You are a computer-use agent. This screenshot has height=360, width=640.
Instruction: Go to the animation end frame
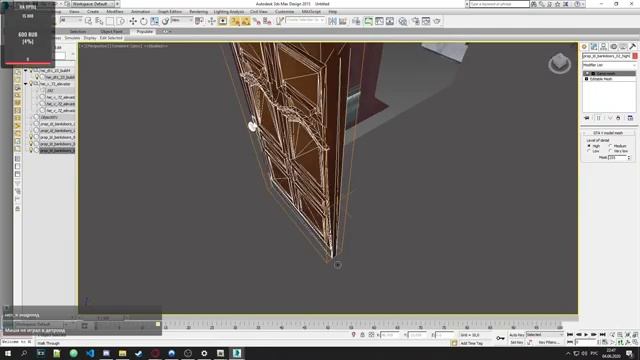[x=602, y=335]
